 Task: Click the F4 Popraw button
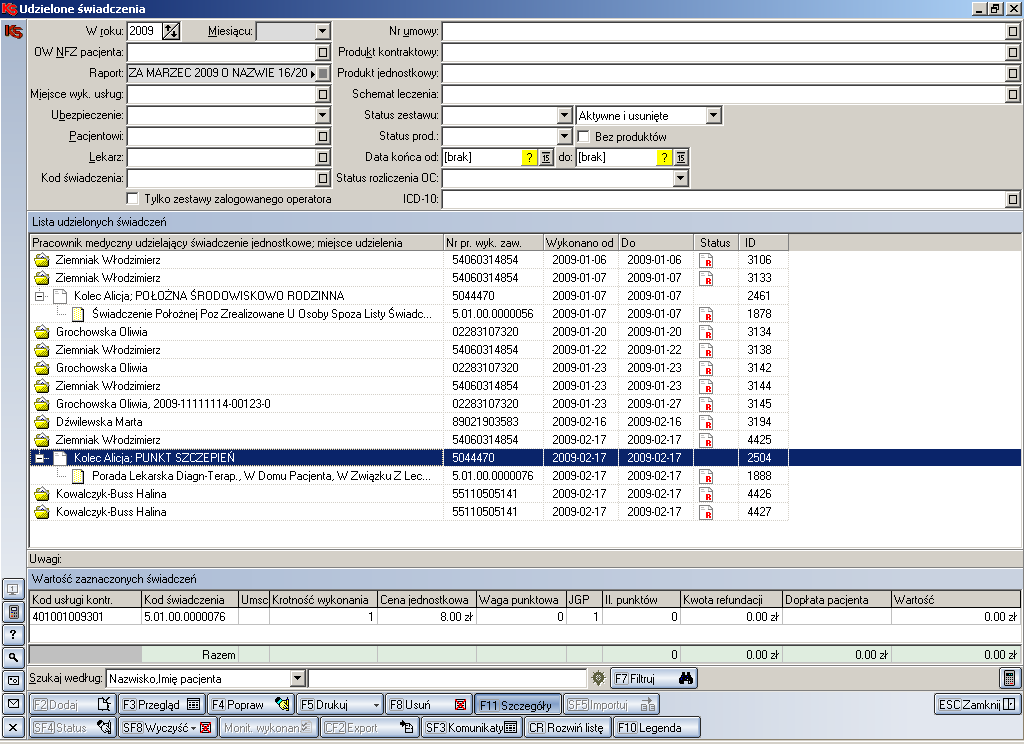(251, 704)
